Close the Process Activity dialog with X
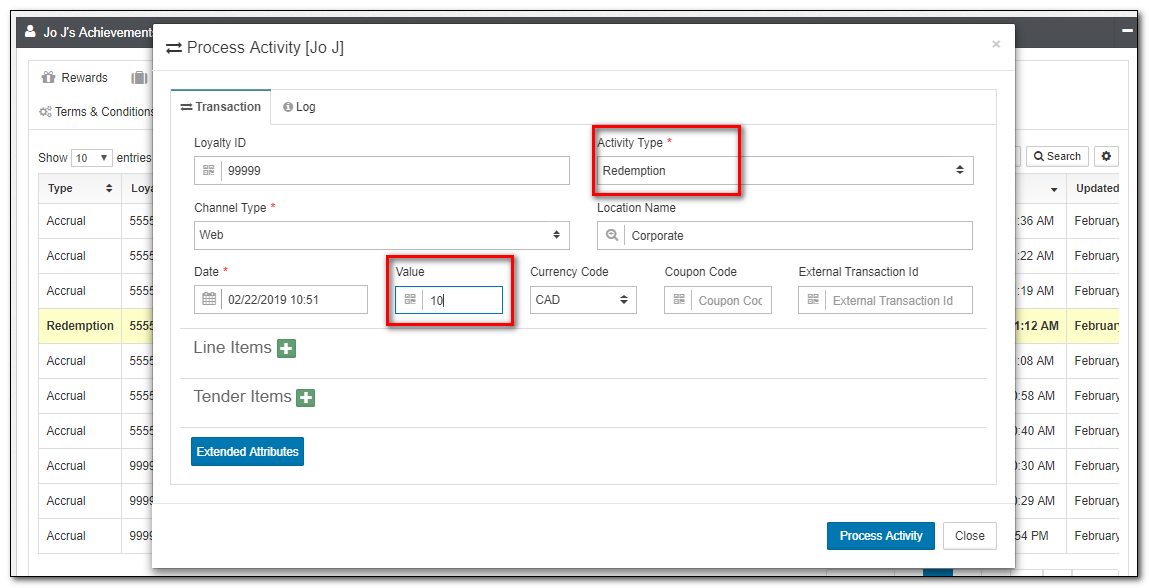1149x588 pixels. coord(995,44)
